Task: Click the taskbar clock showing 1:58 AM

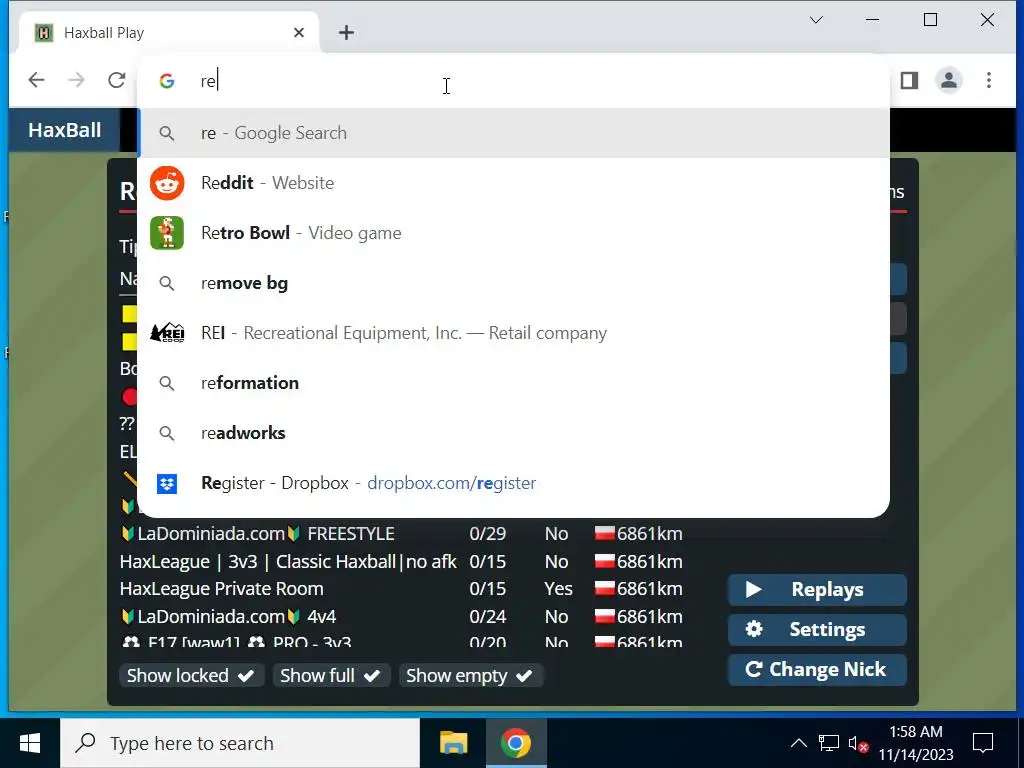Action: [916, 743]
